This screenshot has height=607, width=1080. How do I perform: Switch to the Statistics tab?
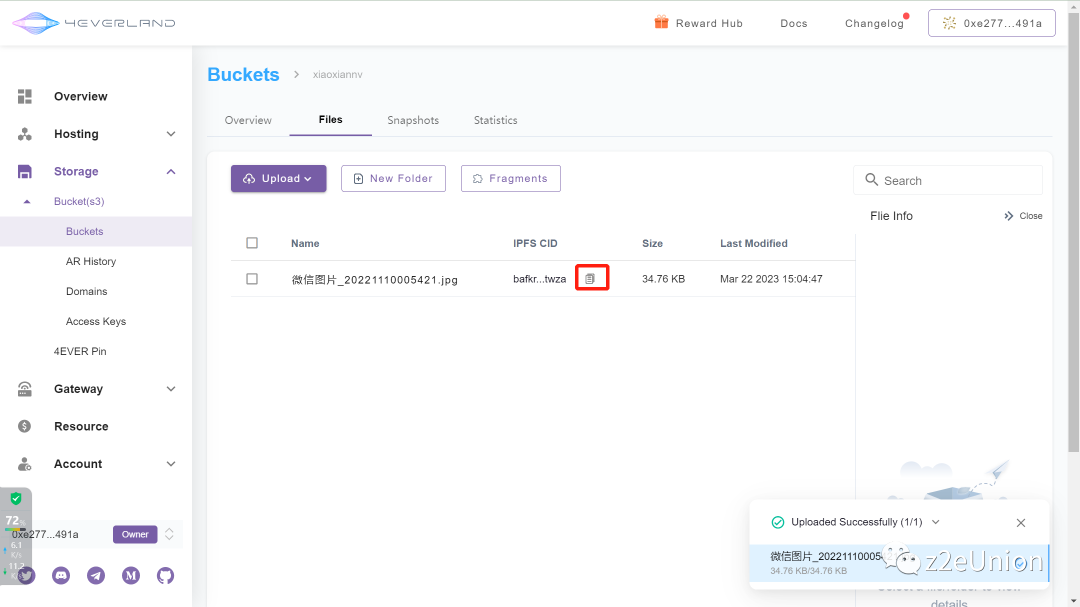(495, 120)
